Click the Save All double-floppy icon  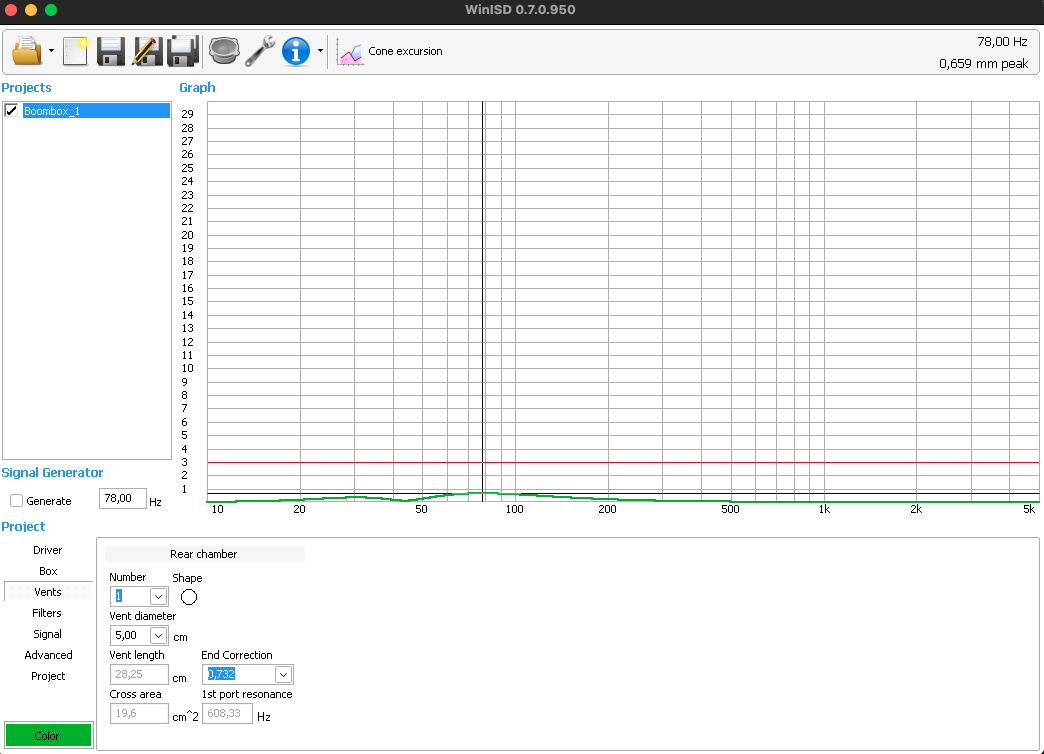point(182,51)
